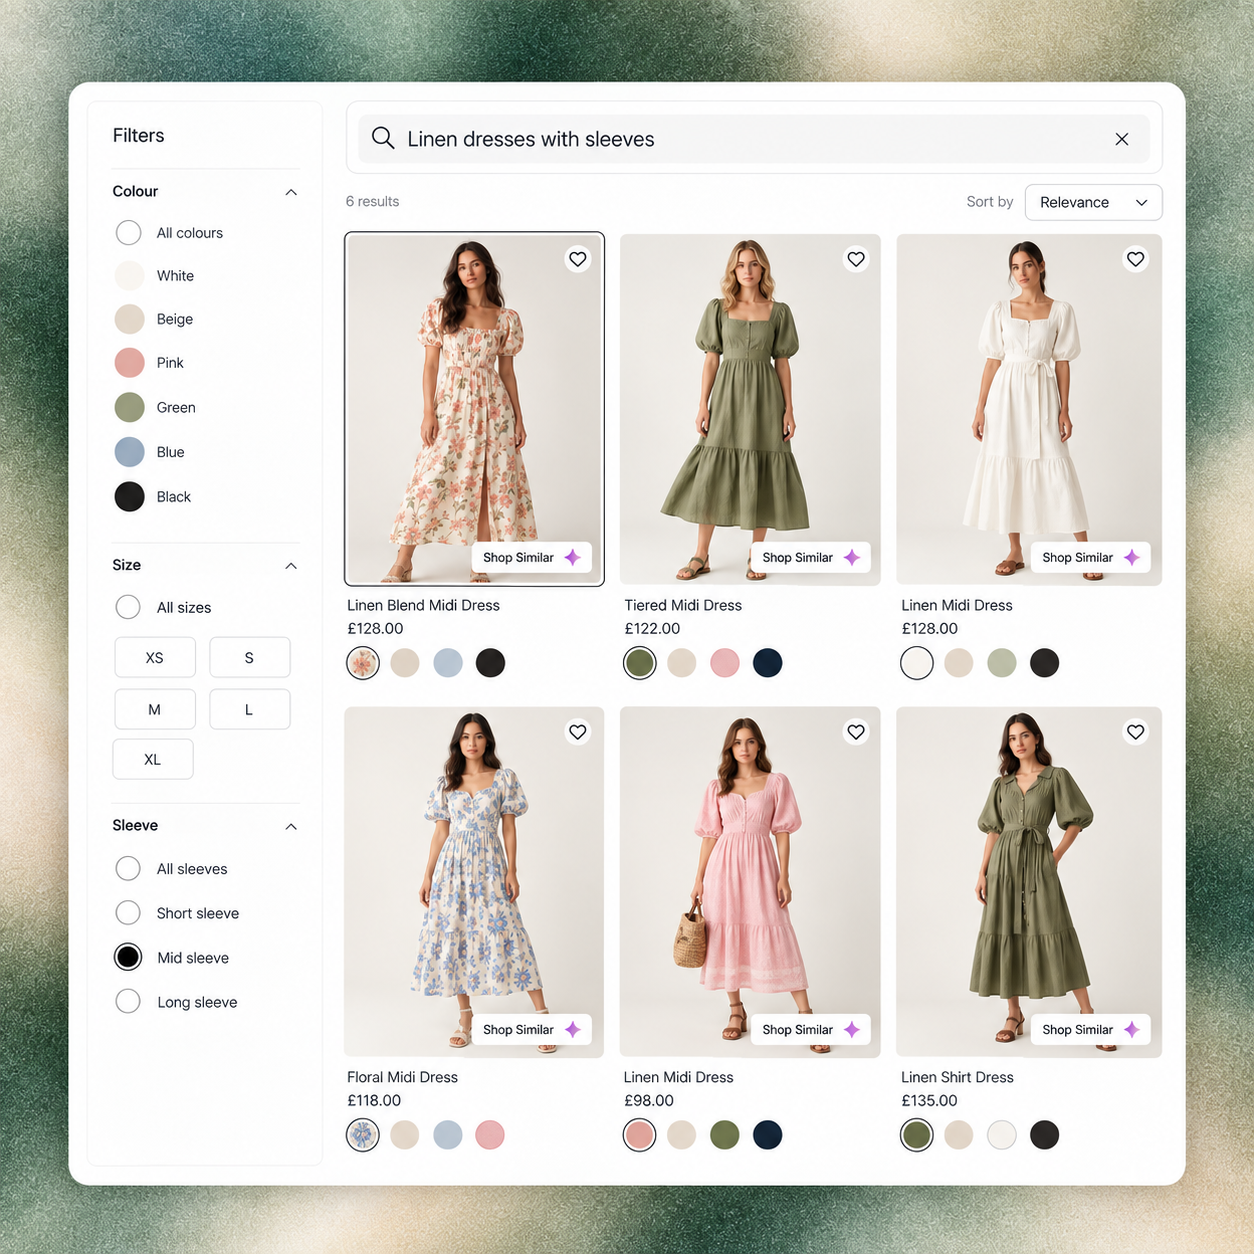Screen dimensions: 1254x1254
Task: Pick the black swatch on Linen Shirt Dress
Action: pos(1045,1134)
